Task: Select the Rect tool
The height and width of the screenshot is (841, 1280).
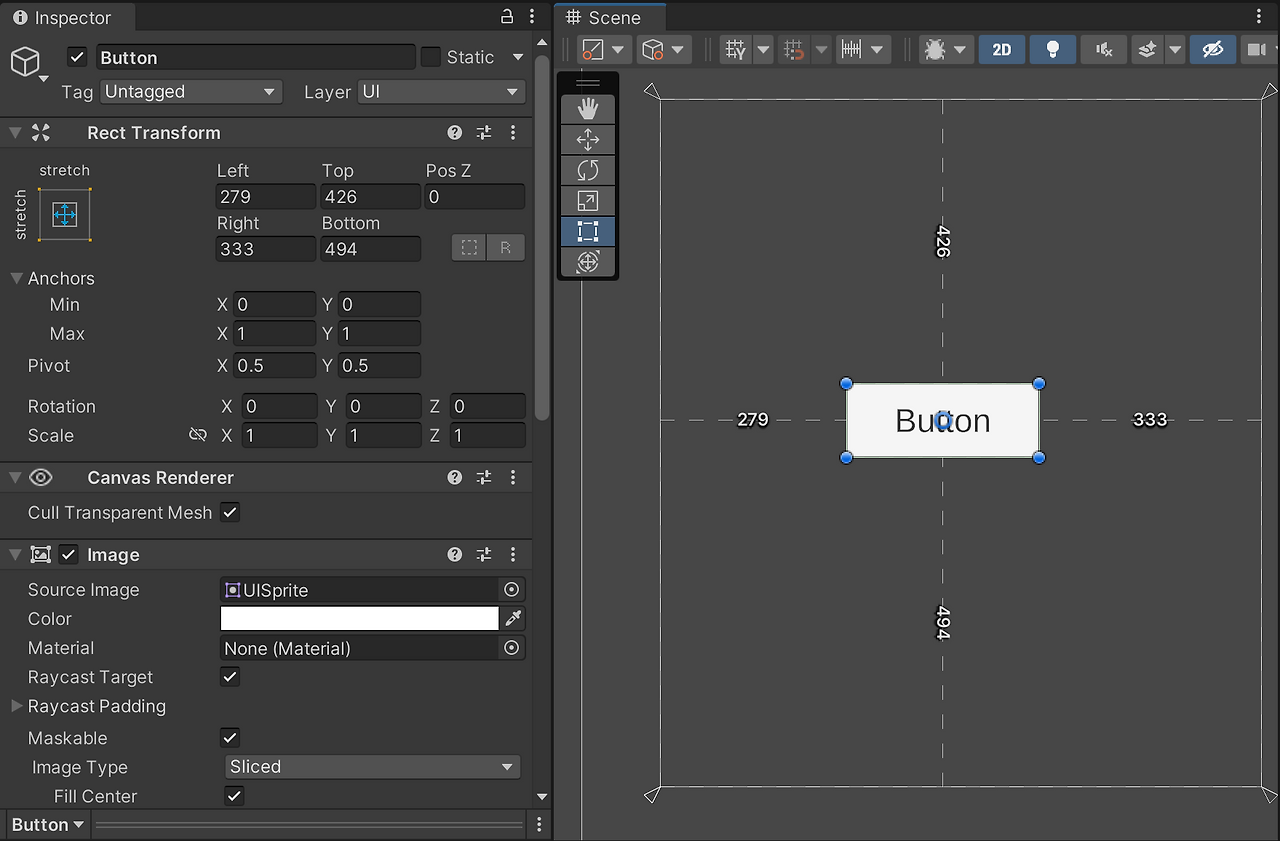Action: point(588,232)
